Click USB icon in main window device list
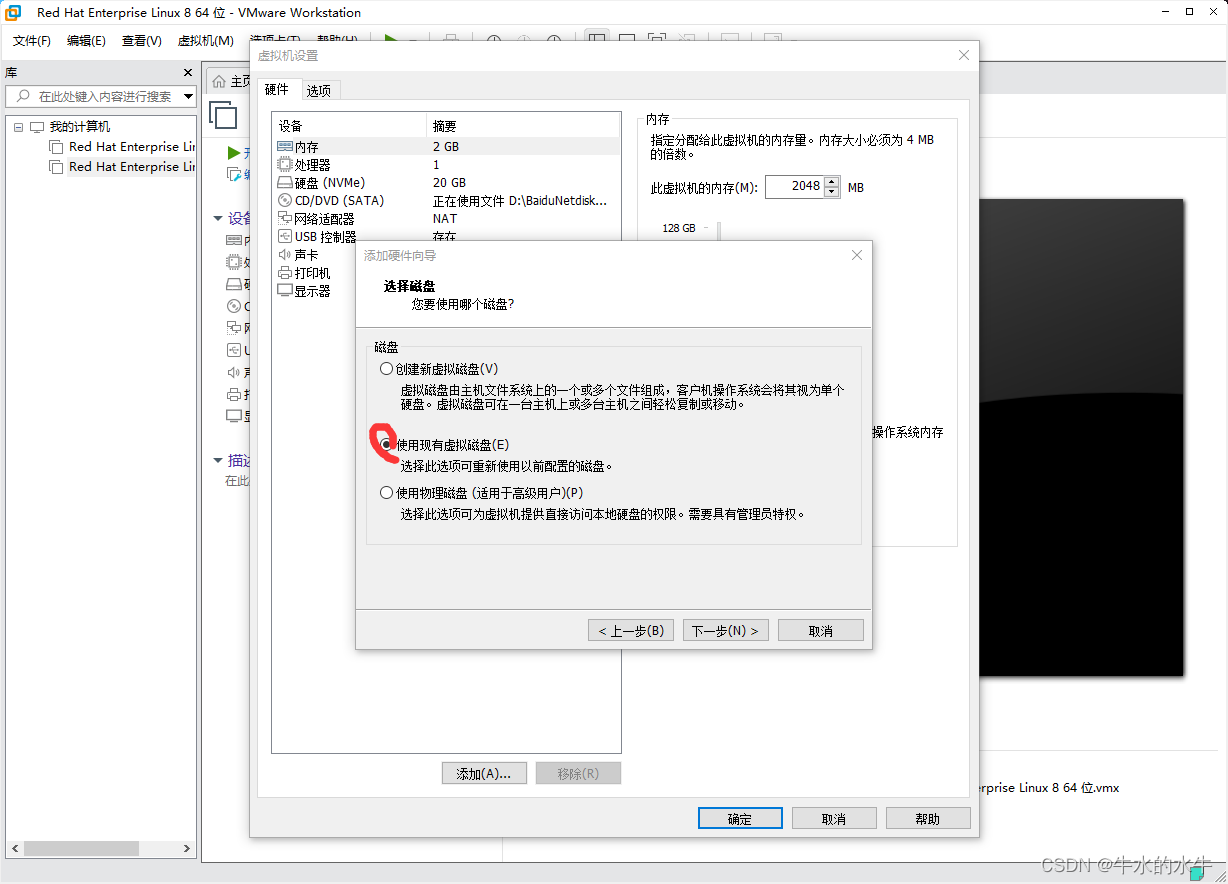 tap(234, 350)
